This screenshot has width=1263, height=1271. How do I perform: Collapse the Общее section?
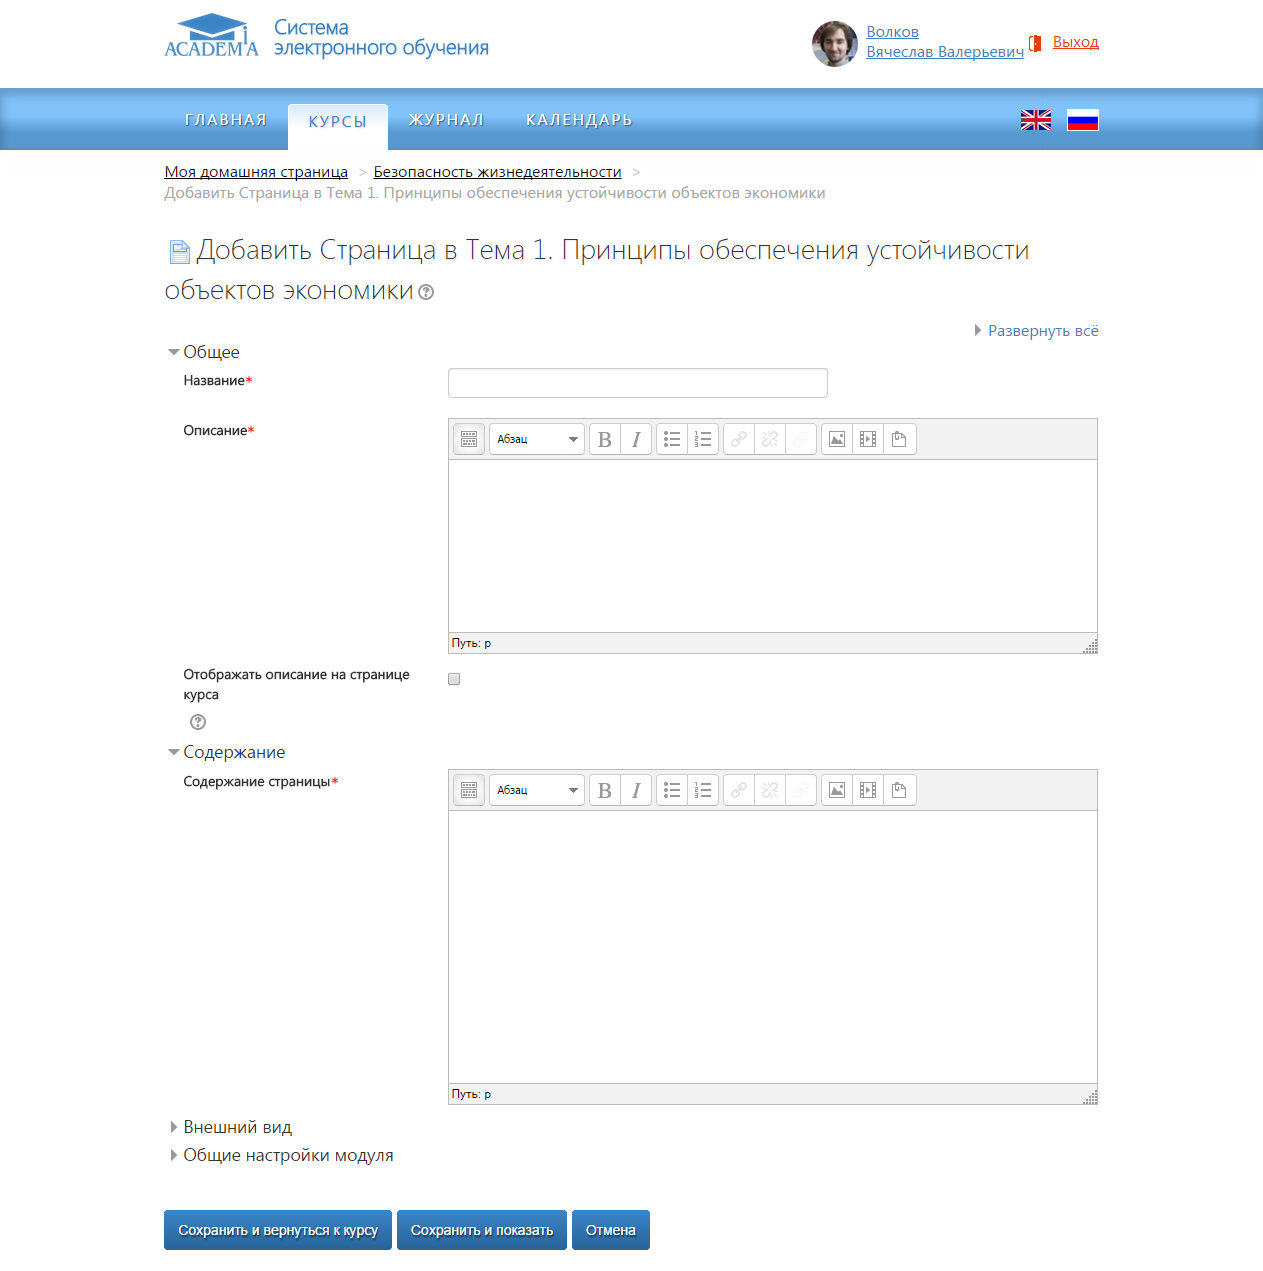pos(204,352)
